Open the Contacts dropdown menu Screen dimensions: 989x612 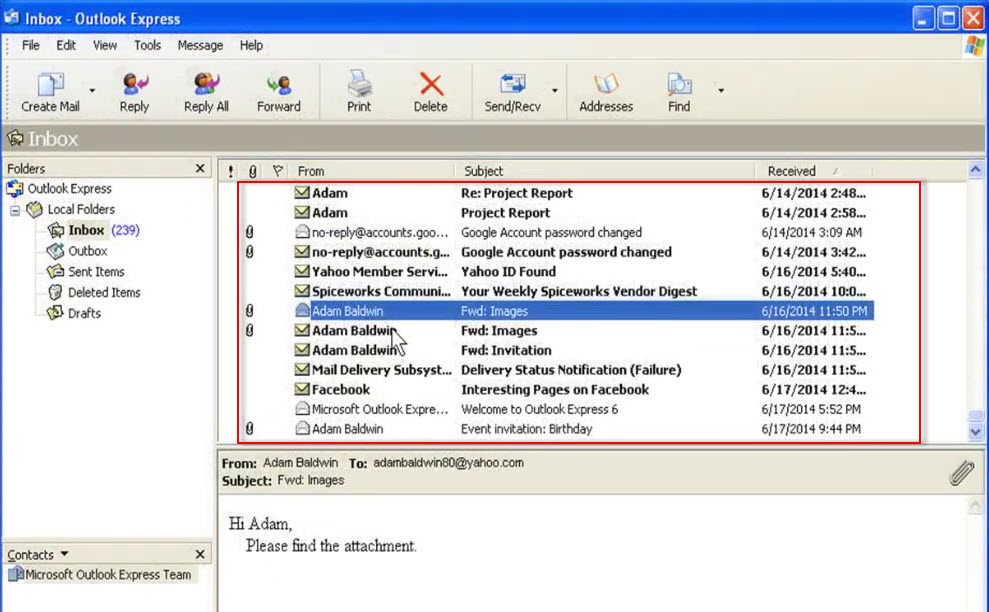click(x=64, y=554)
